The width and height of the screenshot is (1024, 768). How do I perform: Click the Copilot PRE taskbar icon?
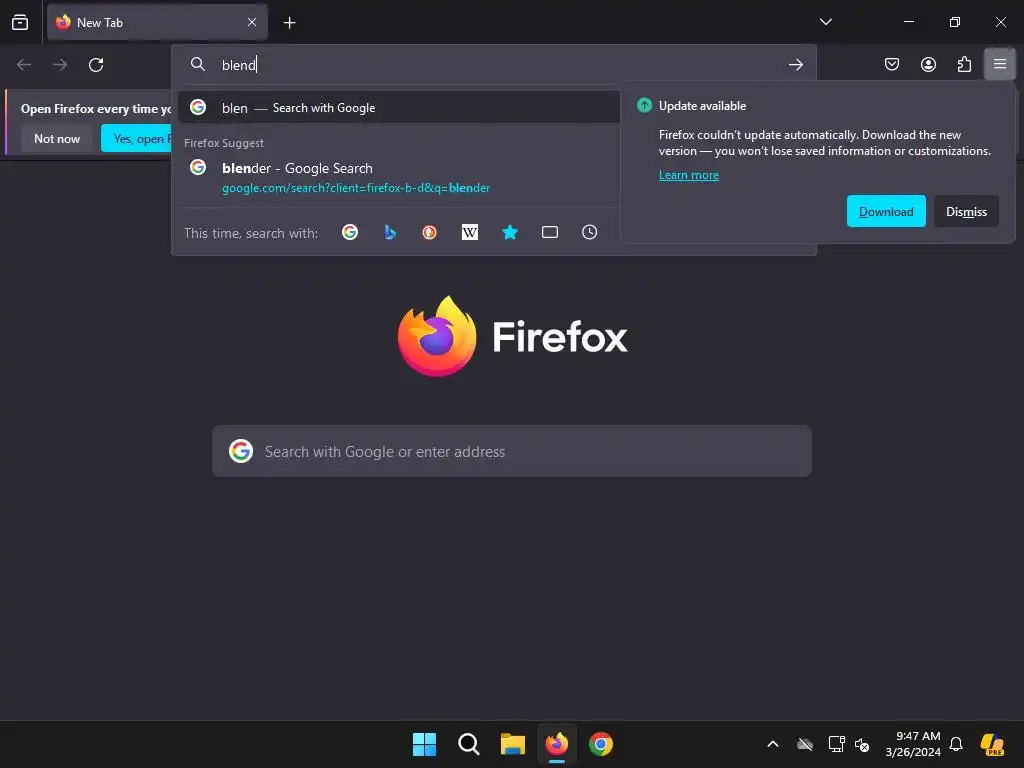tap(993, 744)
